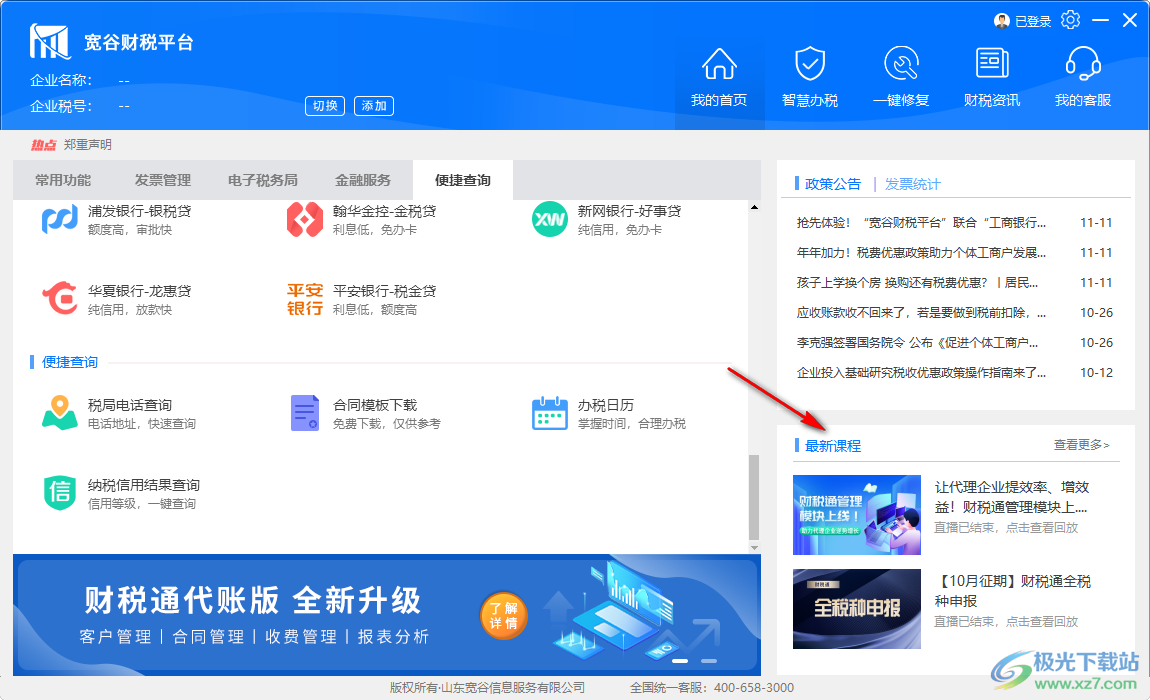Switch to 金融服务 tab
The width and height of the screenshot is (1150, 700).
click(x=363, y=181)
